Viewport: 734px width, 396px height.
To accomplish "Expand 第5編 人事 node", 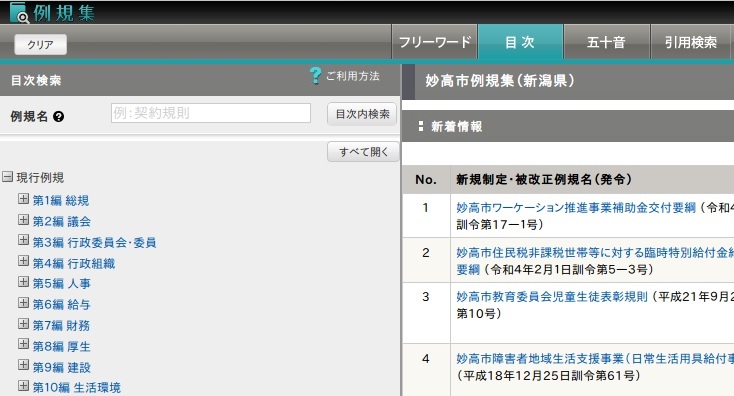I will click(x=23, y=281).
